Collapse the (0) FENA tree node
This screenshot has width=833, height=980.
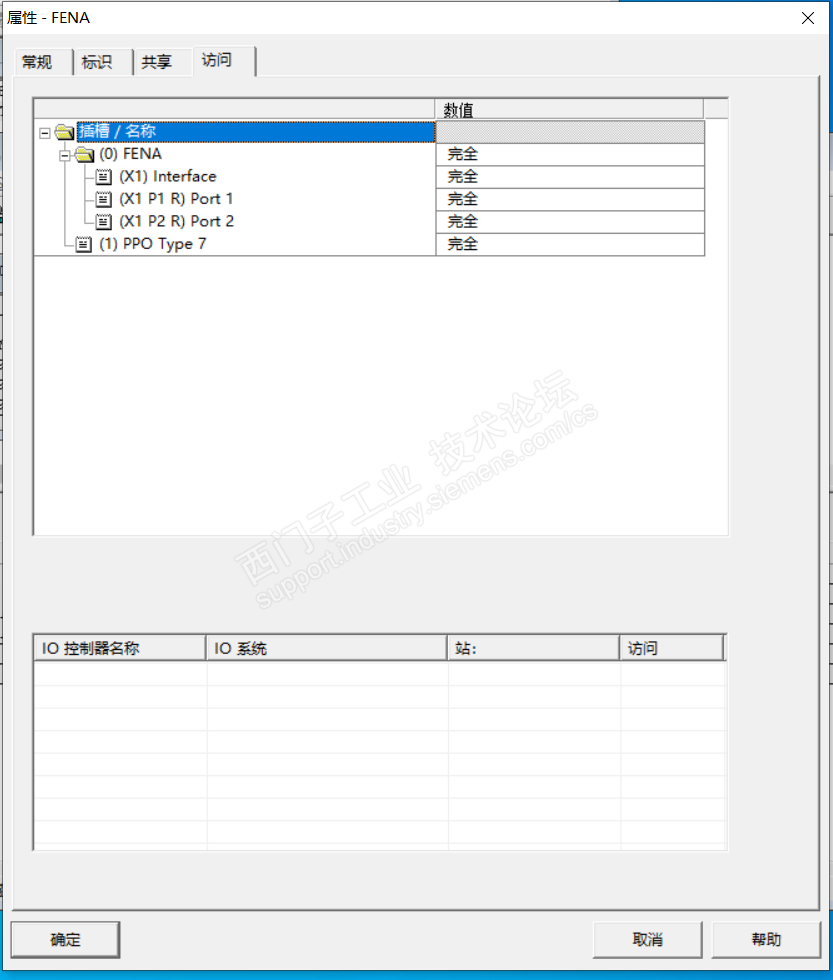(64, 155)
